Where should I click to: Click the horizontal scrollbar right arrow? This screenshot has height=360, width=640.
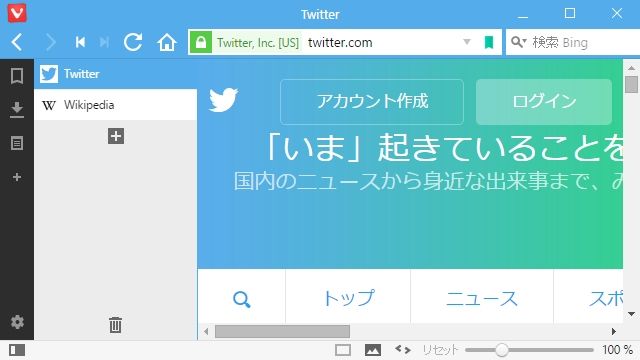tap(613, 331)
